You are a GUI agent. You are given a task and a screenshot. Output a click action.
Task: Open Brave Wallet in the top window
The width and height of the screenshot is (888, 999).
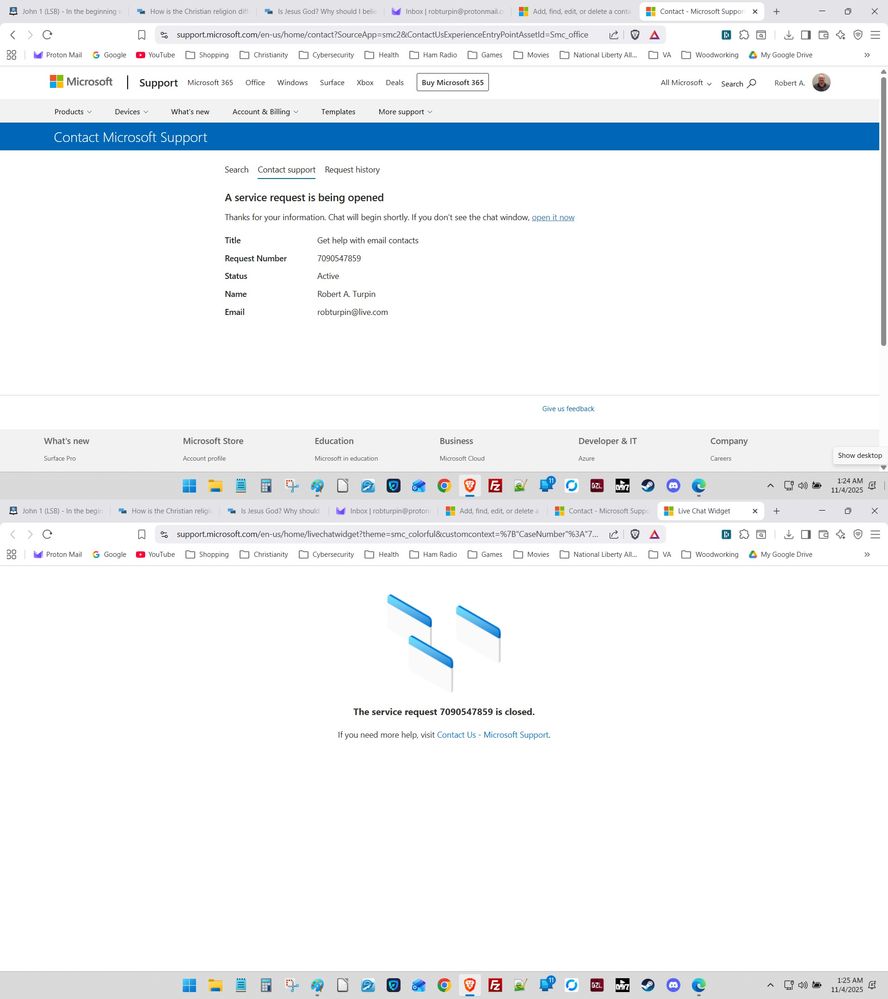pyautogui.click(x=823, y=35)
